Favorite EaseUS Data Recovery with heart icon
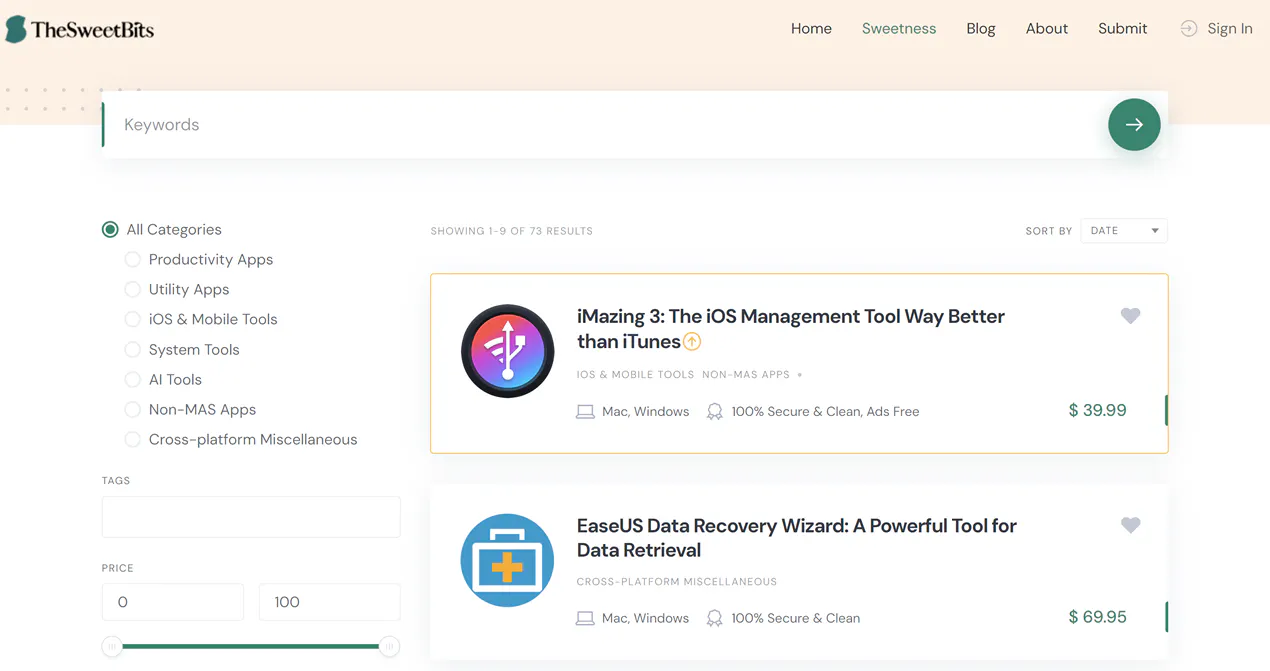1270x671 pixels. click(1130, 525)
